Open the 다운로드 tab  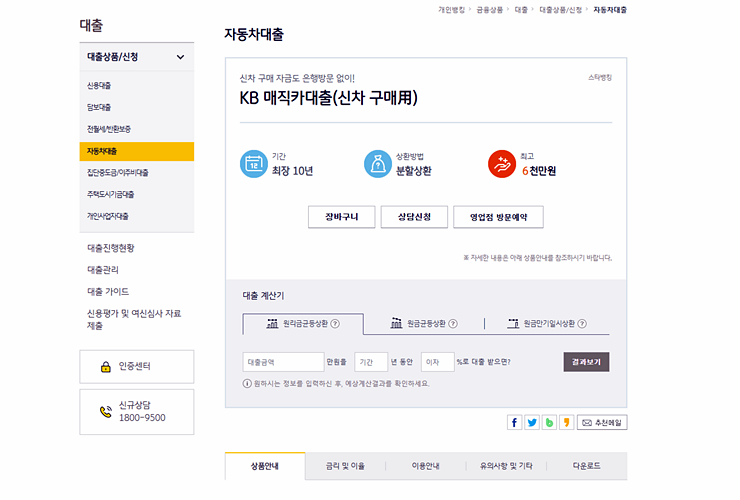pyautogui.click(x=587, y=466)
